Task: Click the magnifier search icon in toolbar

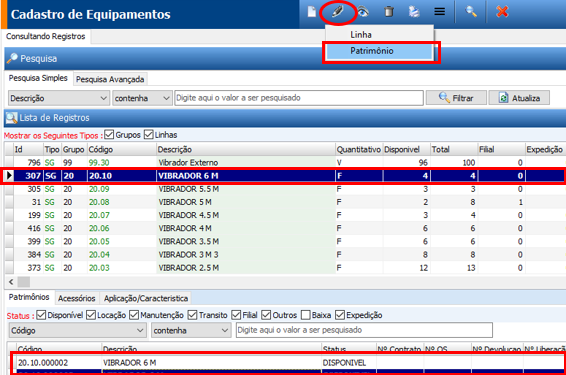Action: coord(471,12)
